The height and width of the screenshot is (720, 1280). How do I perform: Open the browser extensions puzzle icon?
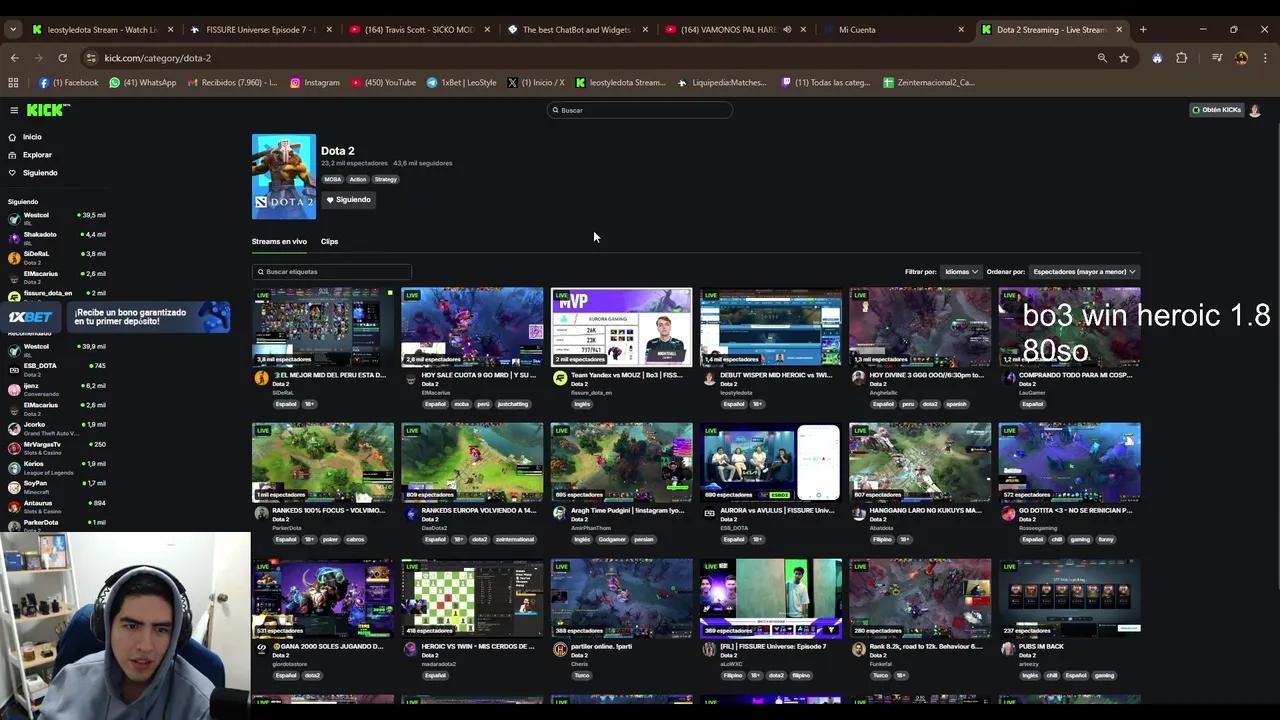click(x=1181, y=58)
